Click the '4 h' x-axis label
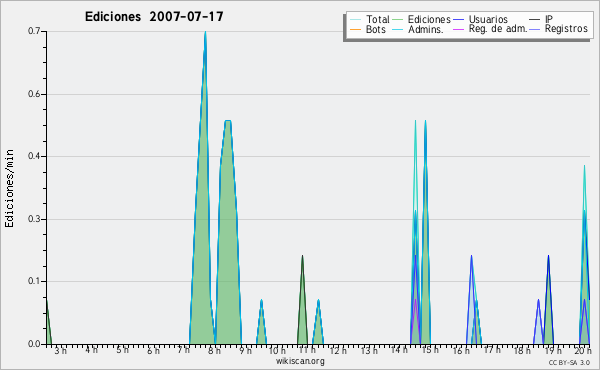Image resolution: width=600 pixels, height=370 pixels. pos(91,350)
